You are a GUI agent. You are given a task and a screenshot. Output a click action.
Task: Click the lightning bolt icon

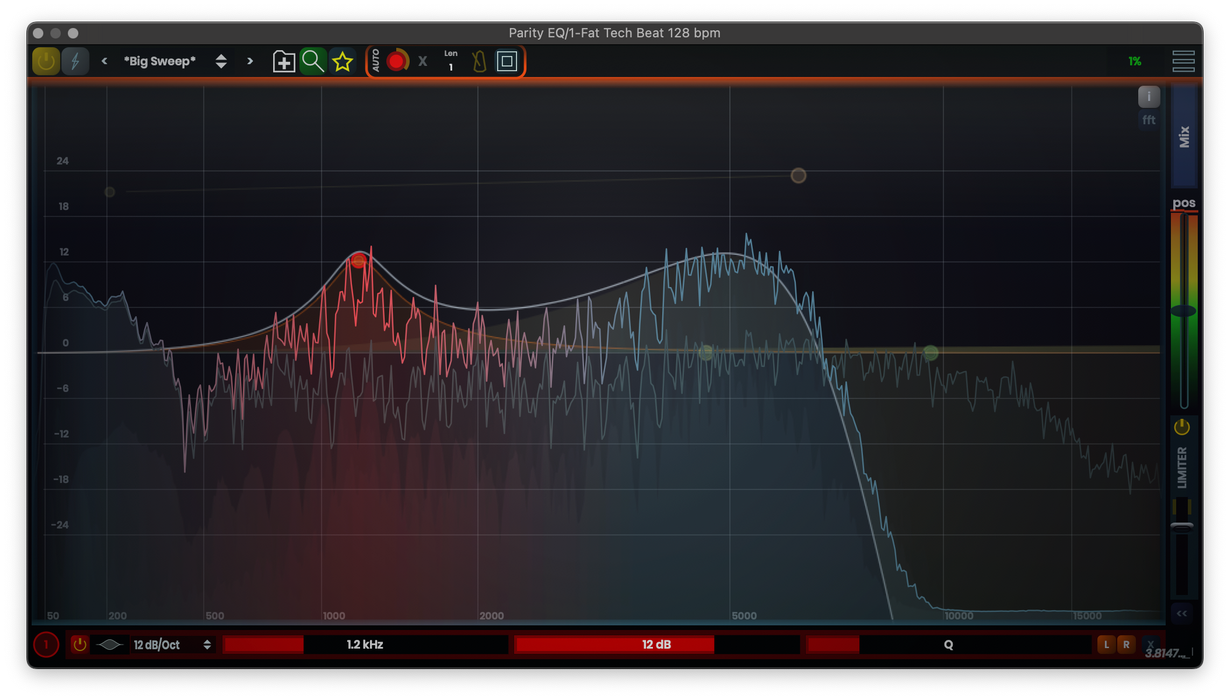tap(75, 61)
